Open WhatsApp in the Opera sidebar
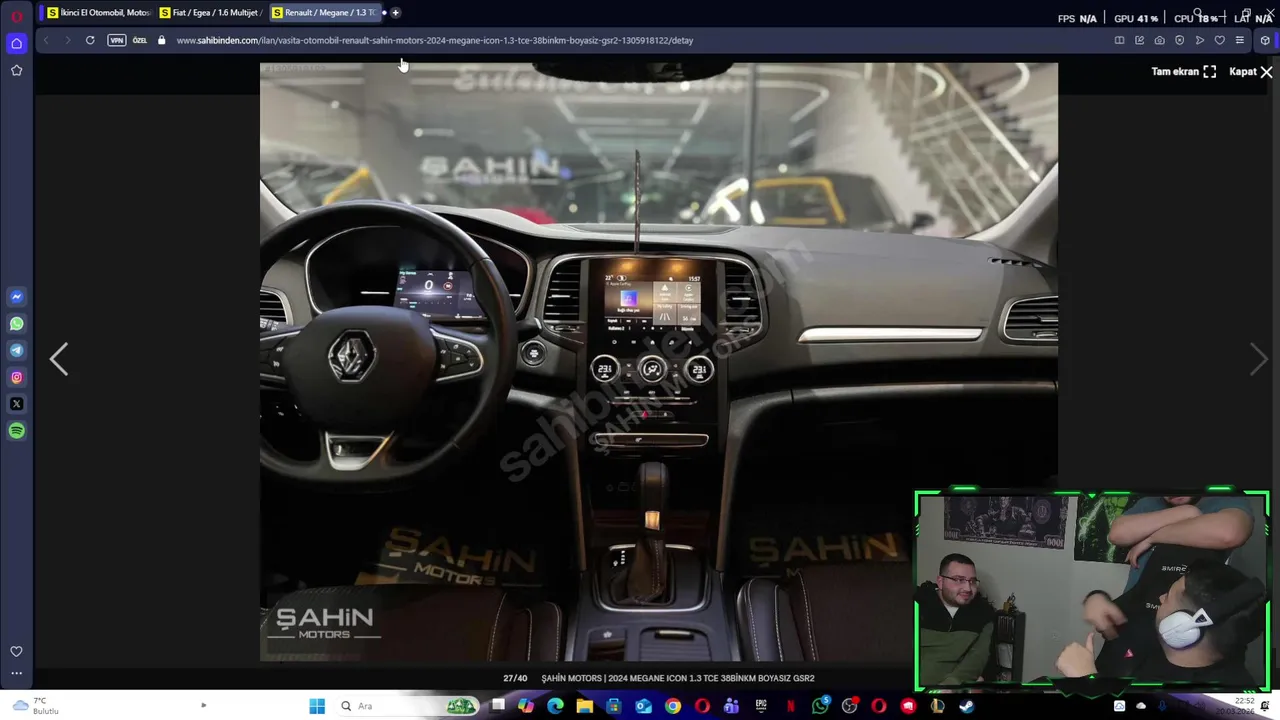Viewport: 1280px width, 720px height. 16,324
